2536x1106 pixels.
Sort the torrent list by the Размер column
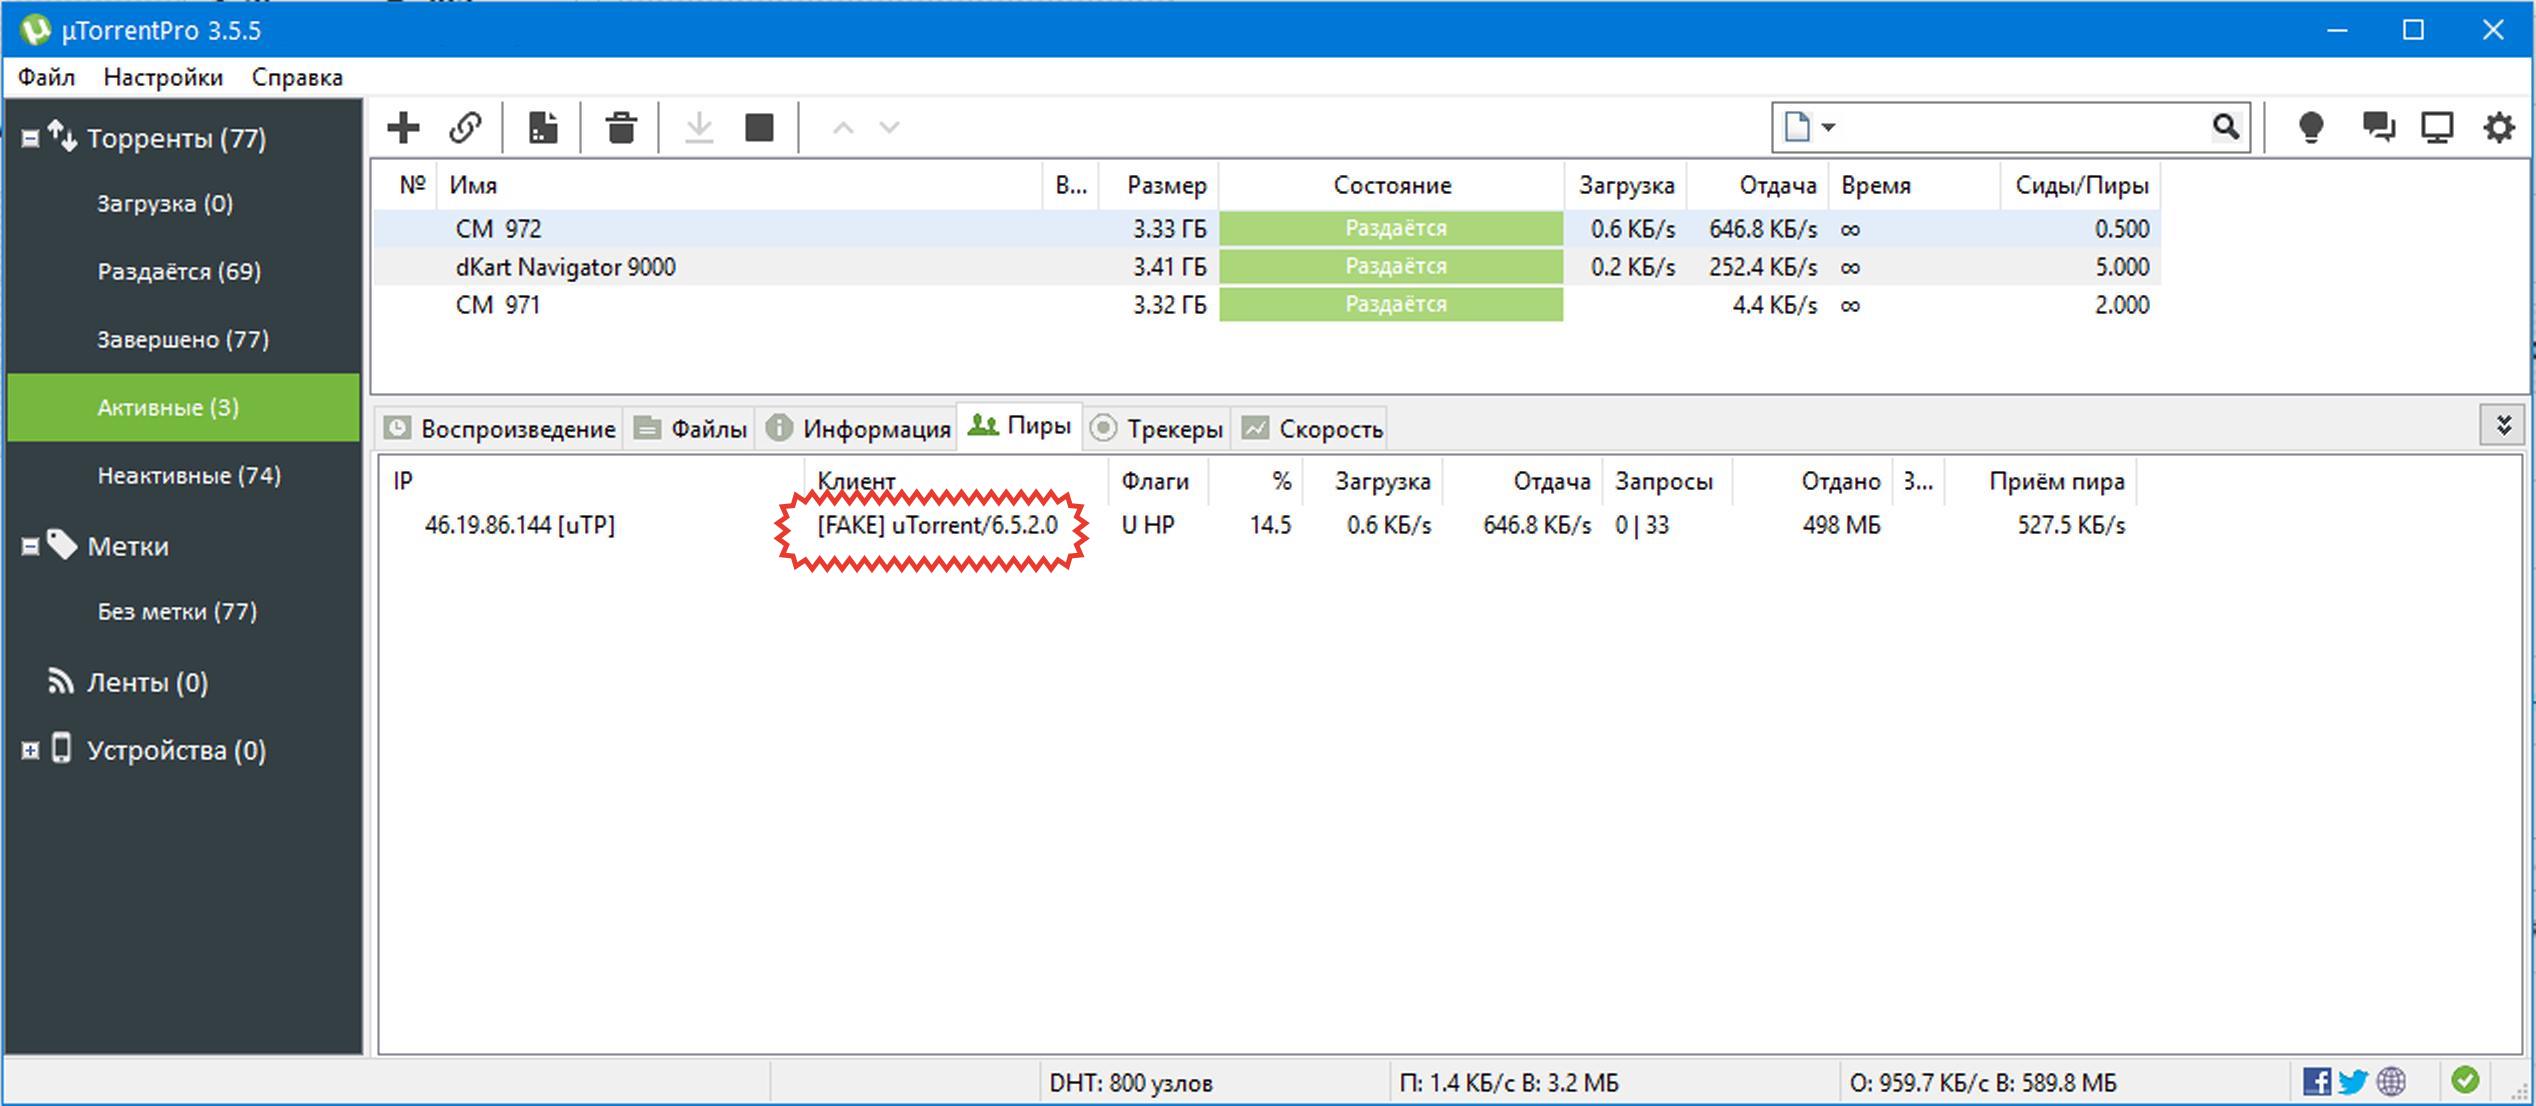click(1165, 185)
